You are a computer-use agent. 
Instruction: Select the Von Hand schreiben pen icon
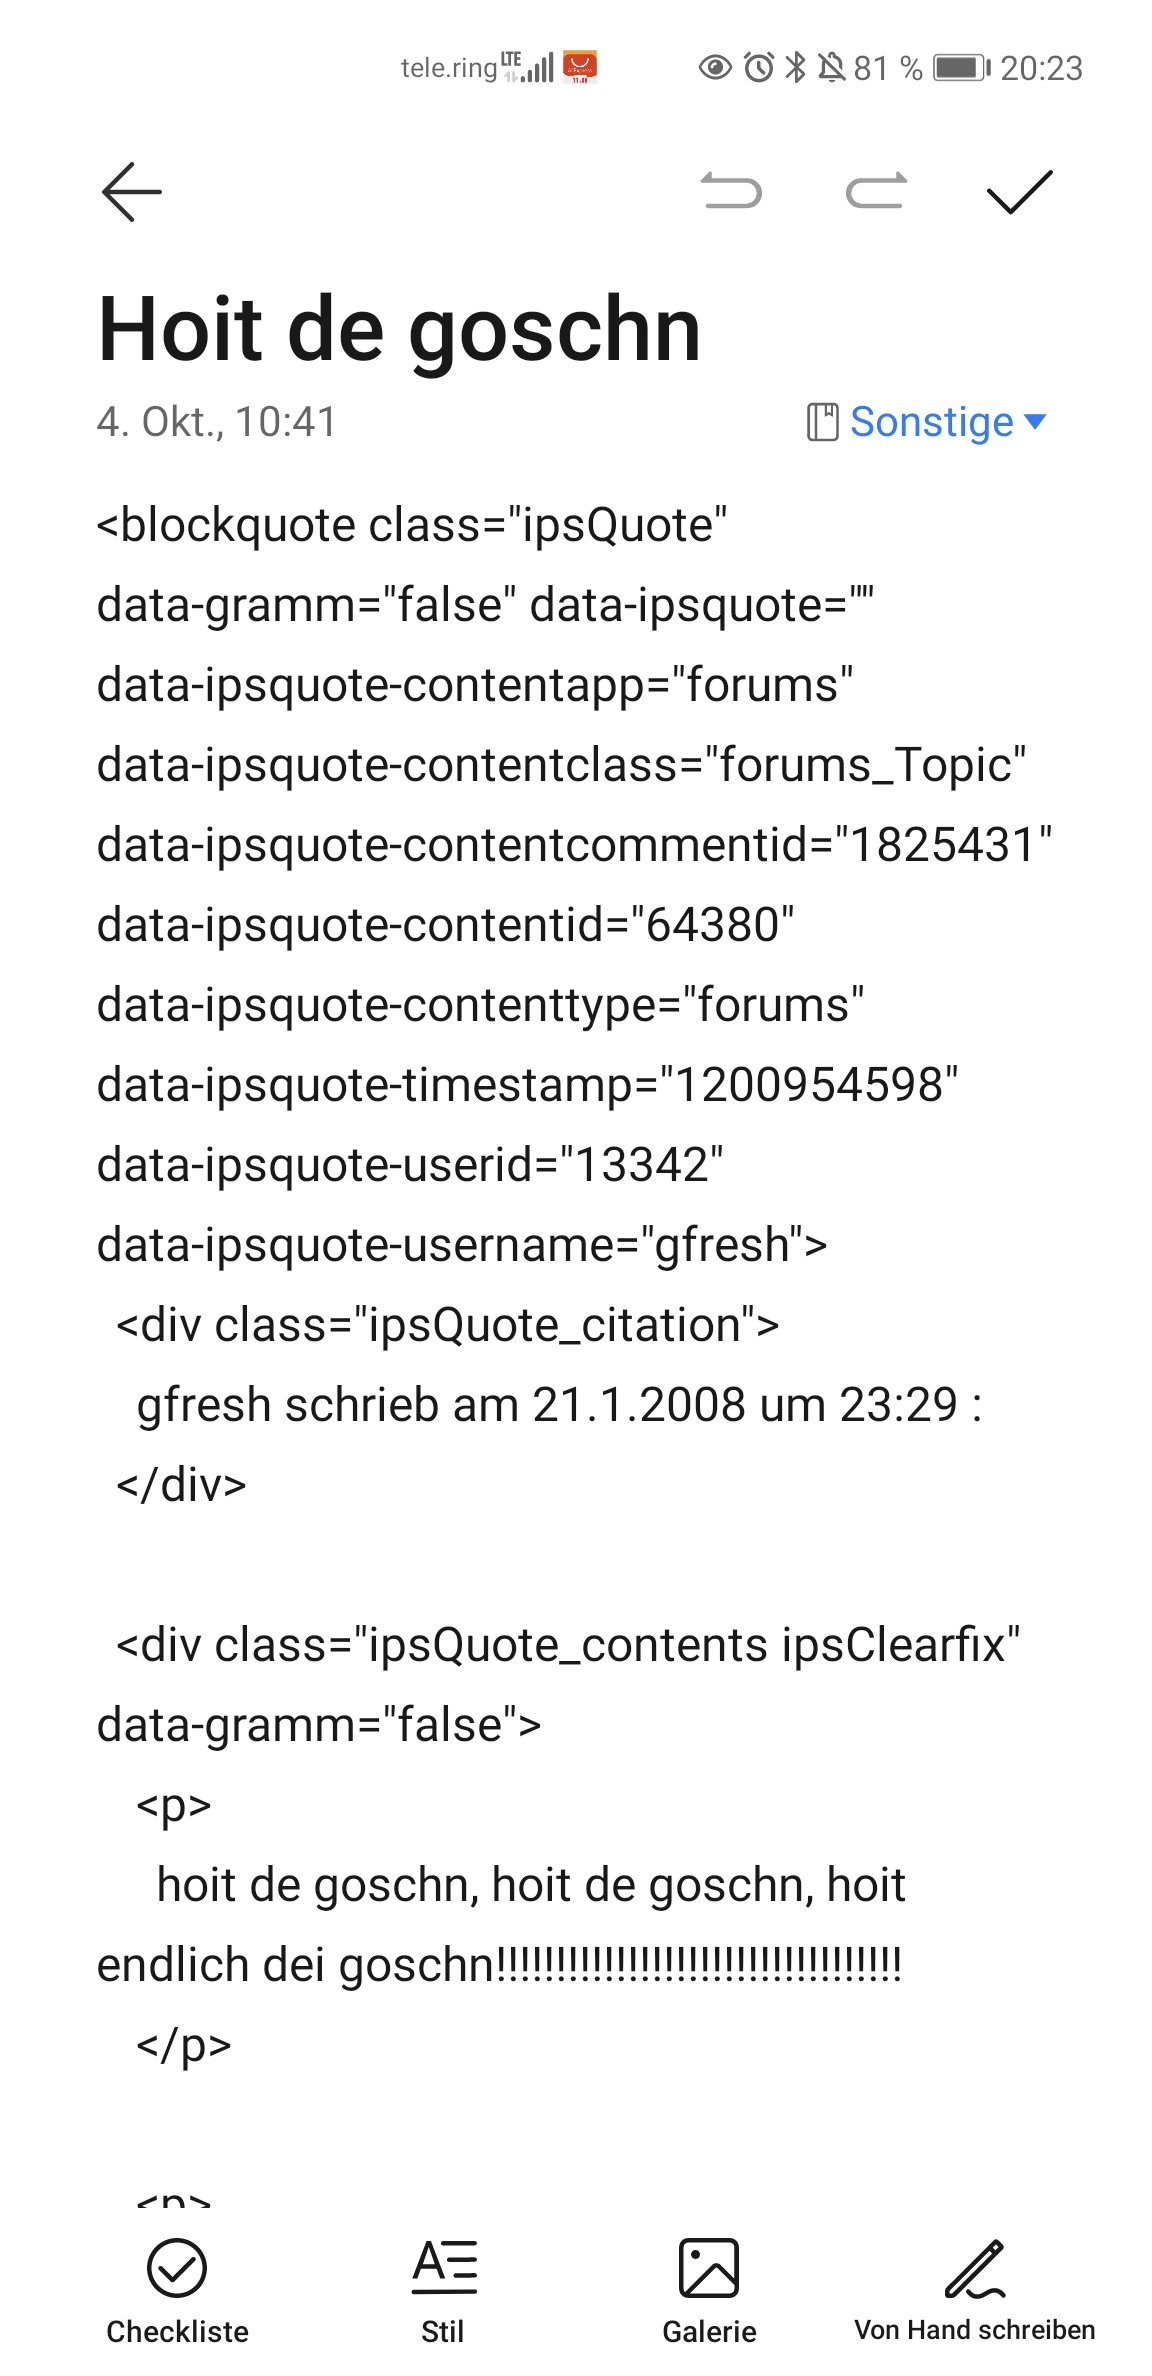[975, 2268]
